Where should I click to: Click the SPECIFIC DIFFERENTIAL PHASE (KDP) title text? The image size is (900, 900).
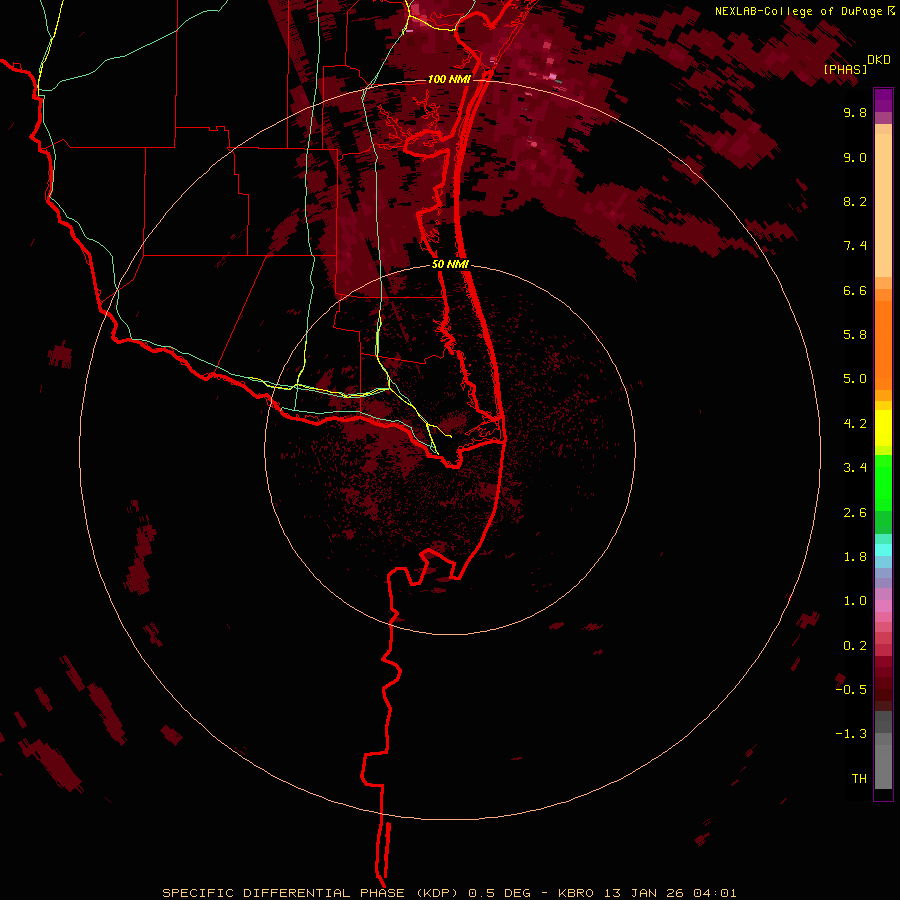tap(310, 893)
